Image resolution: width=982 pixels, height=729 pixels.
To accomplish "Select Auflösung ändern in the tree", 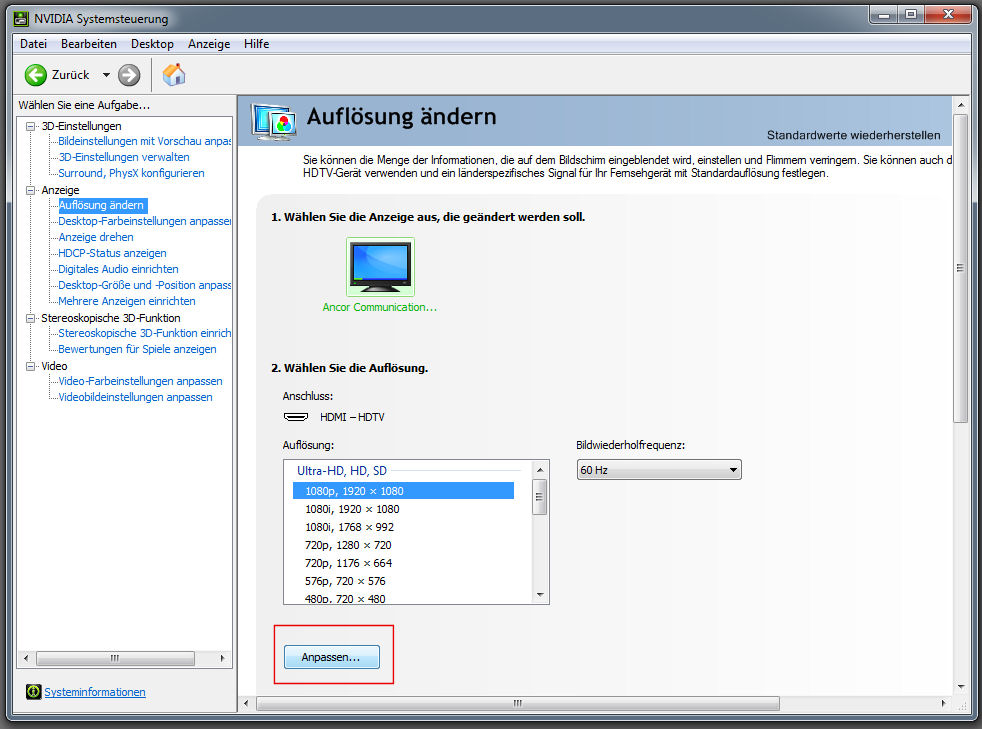I will tap(101, 205).
